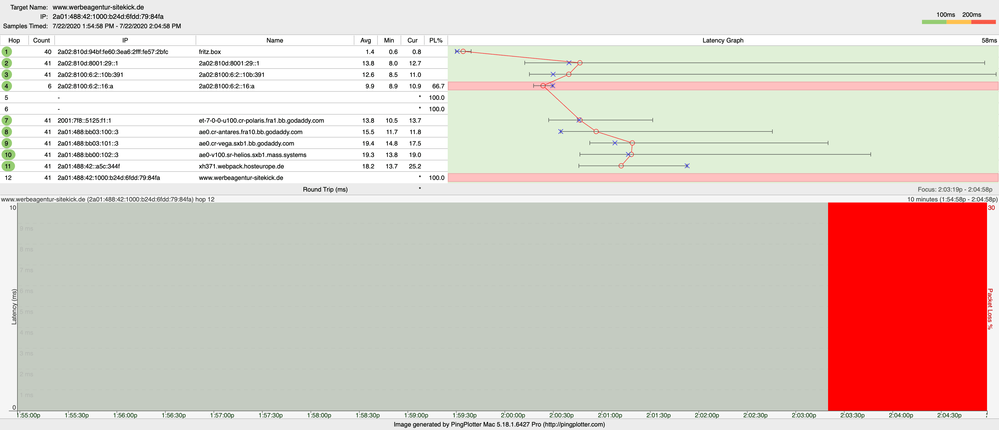This screenshot has height=430, width=999.
Task: Click the red packet-loss bar in hop 12 graph
Action: (x=723, y=178)
